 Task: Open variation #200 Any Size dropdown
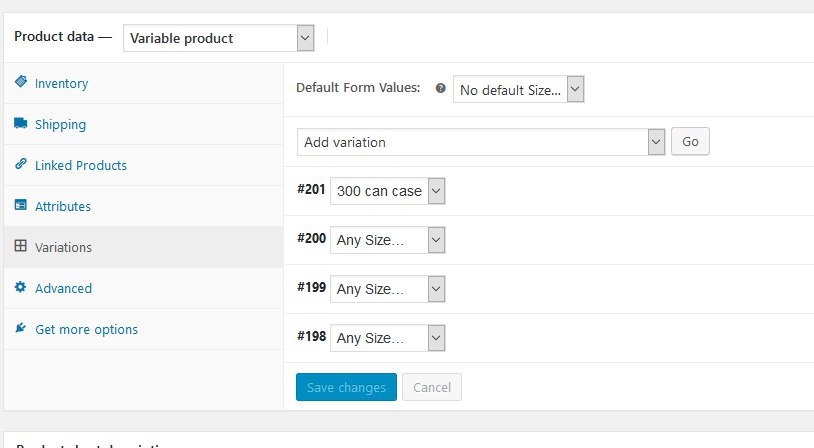pyautogui.click(x=387, y=240)
